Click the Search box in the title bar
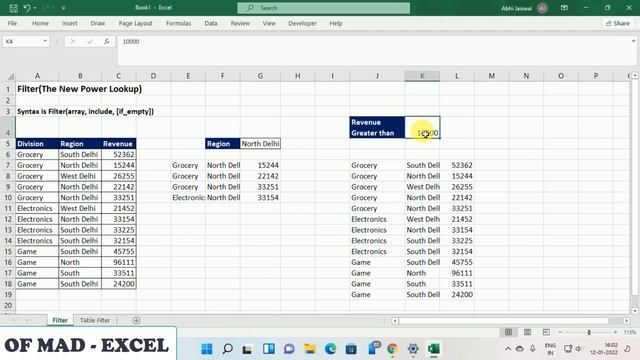The height and width of the screenshot is (360, 640). [324, 8]
